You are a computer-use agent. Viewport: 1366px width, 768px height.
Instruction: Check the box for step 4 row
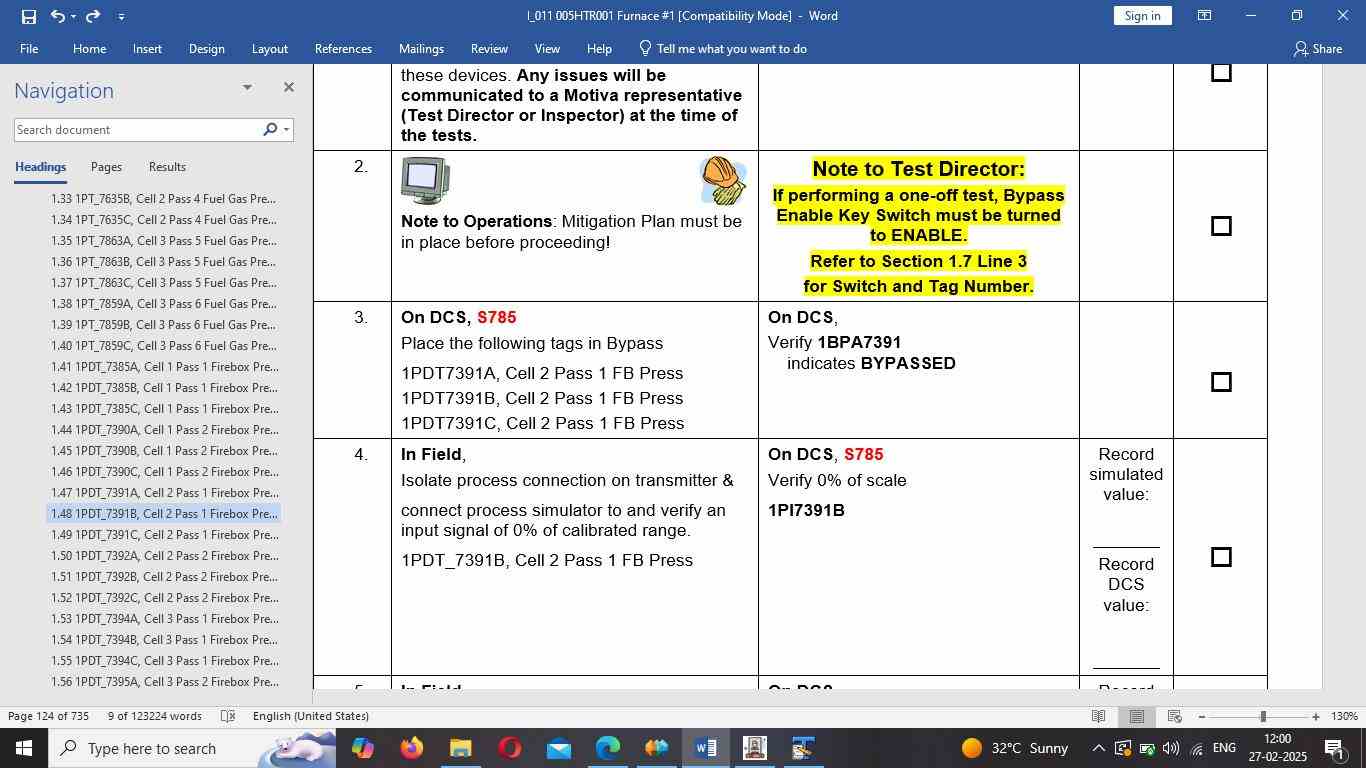1221,557
